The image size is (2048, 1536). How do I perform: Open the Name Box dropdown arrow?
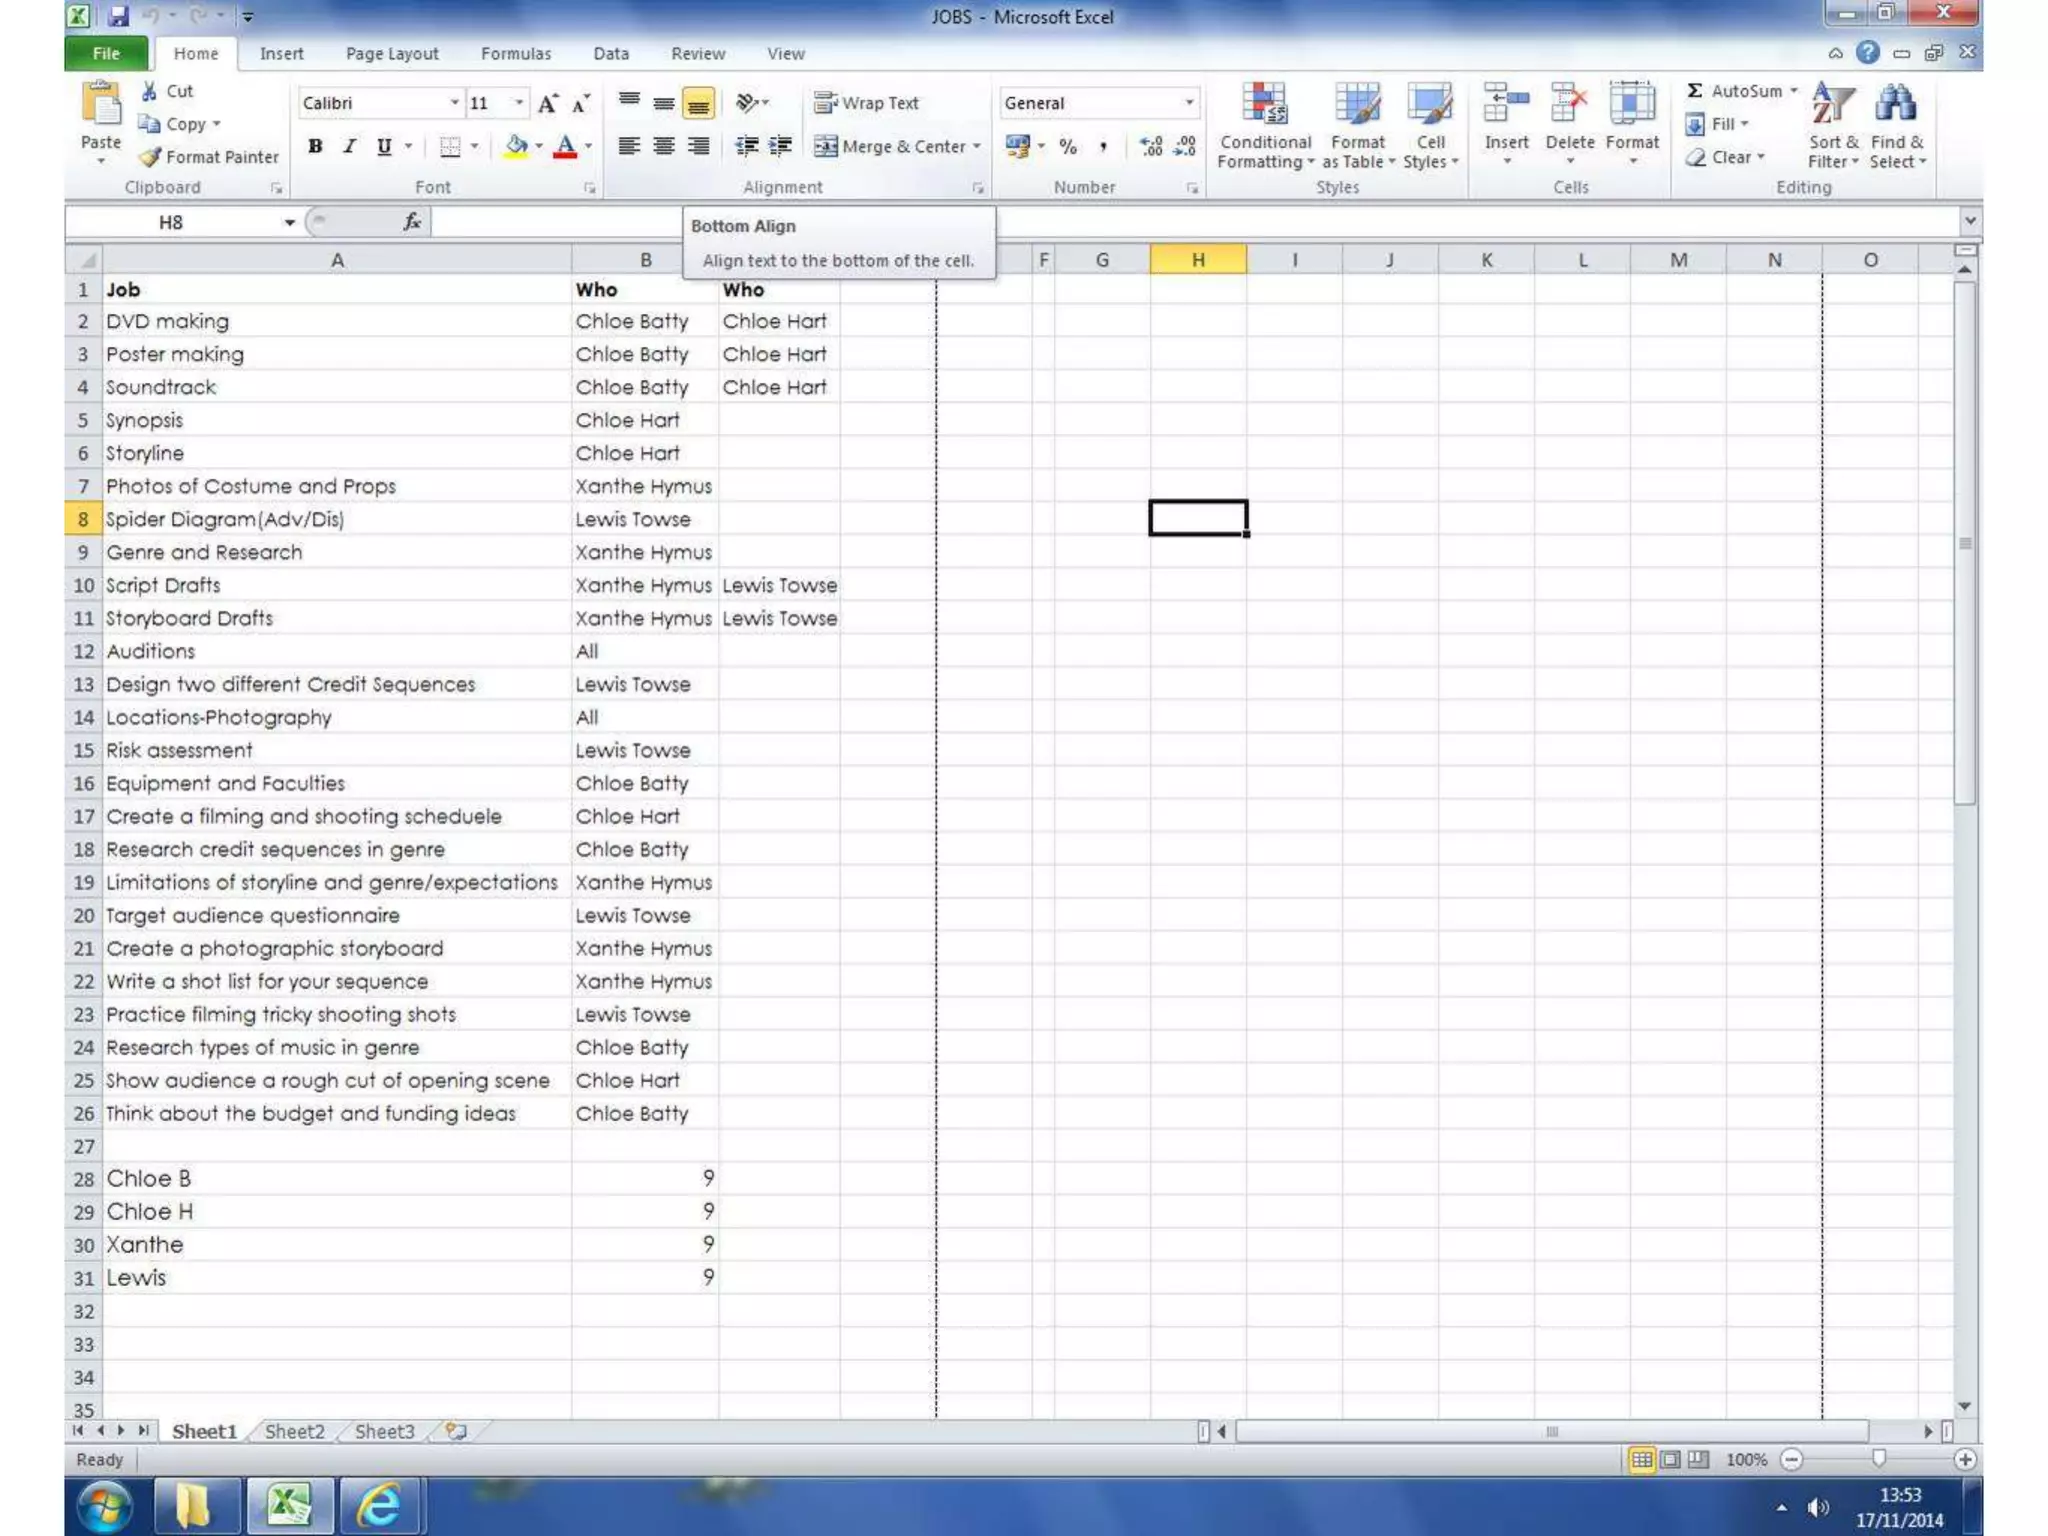[289, 222]
